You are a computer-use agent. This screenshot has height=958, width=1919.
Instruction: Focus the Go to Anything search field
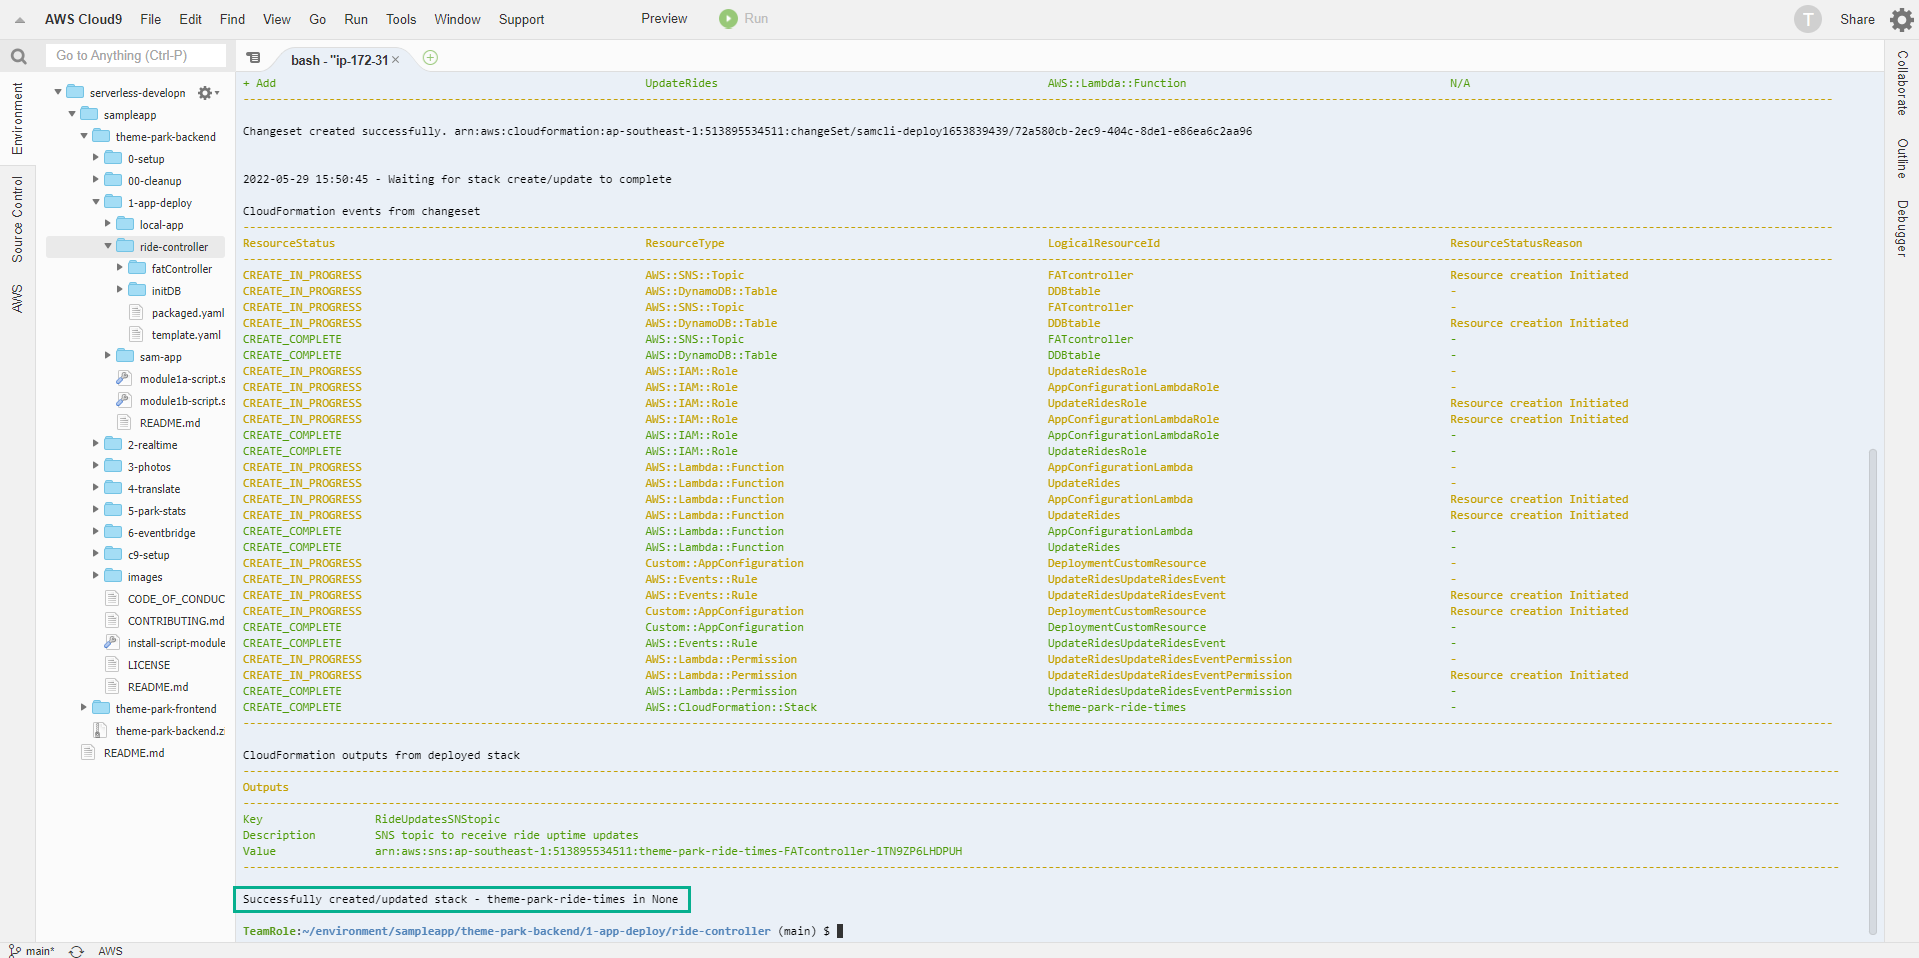[x=136, y=56]
